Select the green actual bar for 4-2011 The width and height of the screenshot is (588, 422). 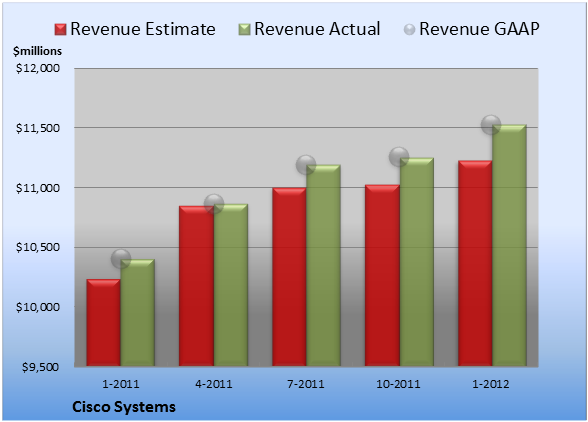231,285
